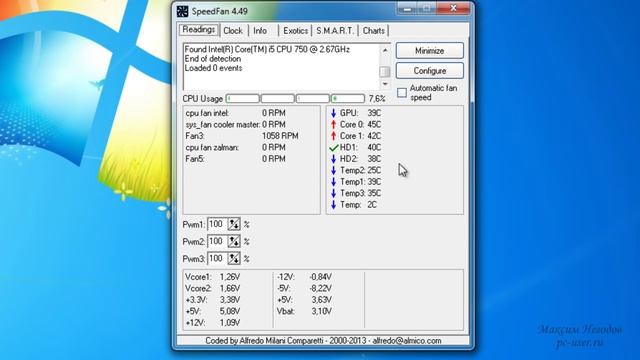Click the CPU usage '7,6%' value

(377, 99)
